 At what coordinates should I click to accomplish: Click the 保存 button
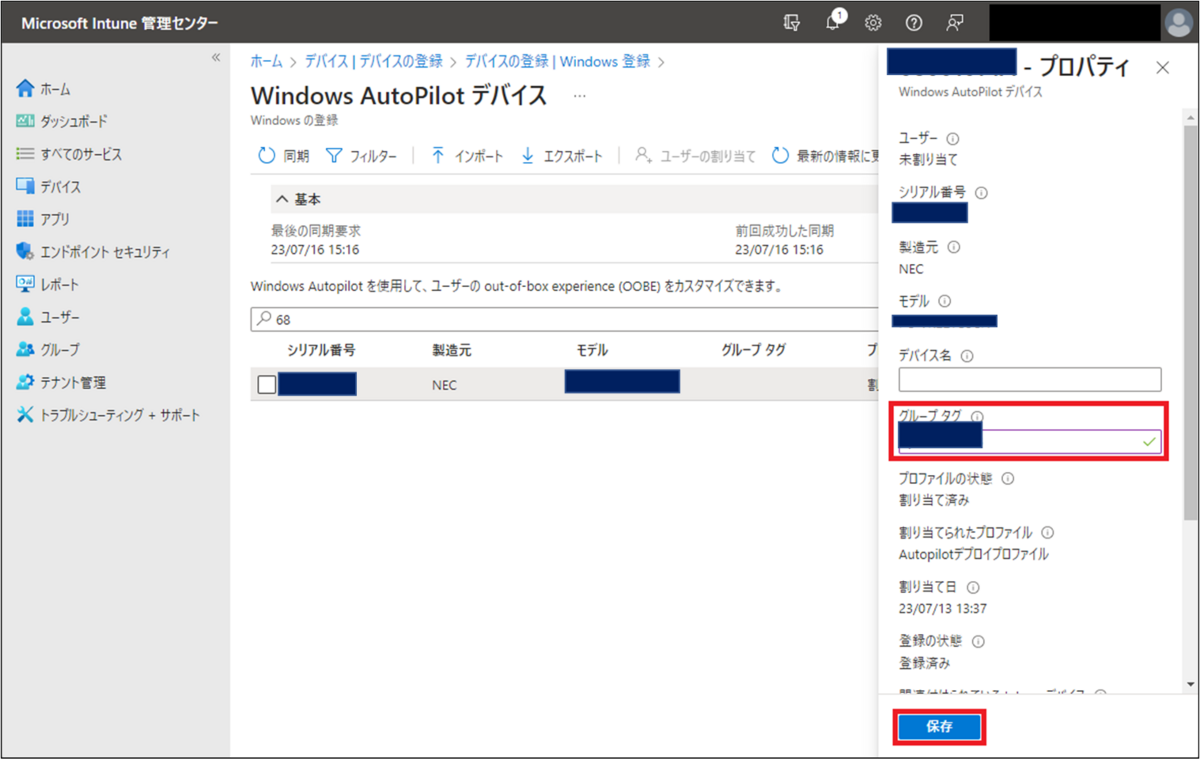[x=939, y=727]
